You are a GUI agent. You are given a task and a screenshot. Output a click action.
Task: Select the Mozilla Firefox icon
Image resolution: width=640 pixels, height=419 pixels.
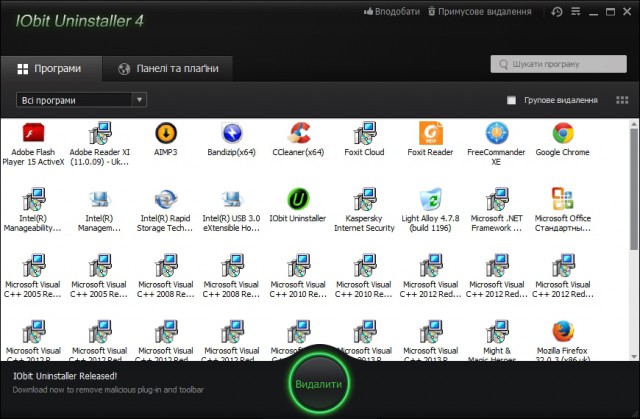[563, 331]
